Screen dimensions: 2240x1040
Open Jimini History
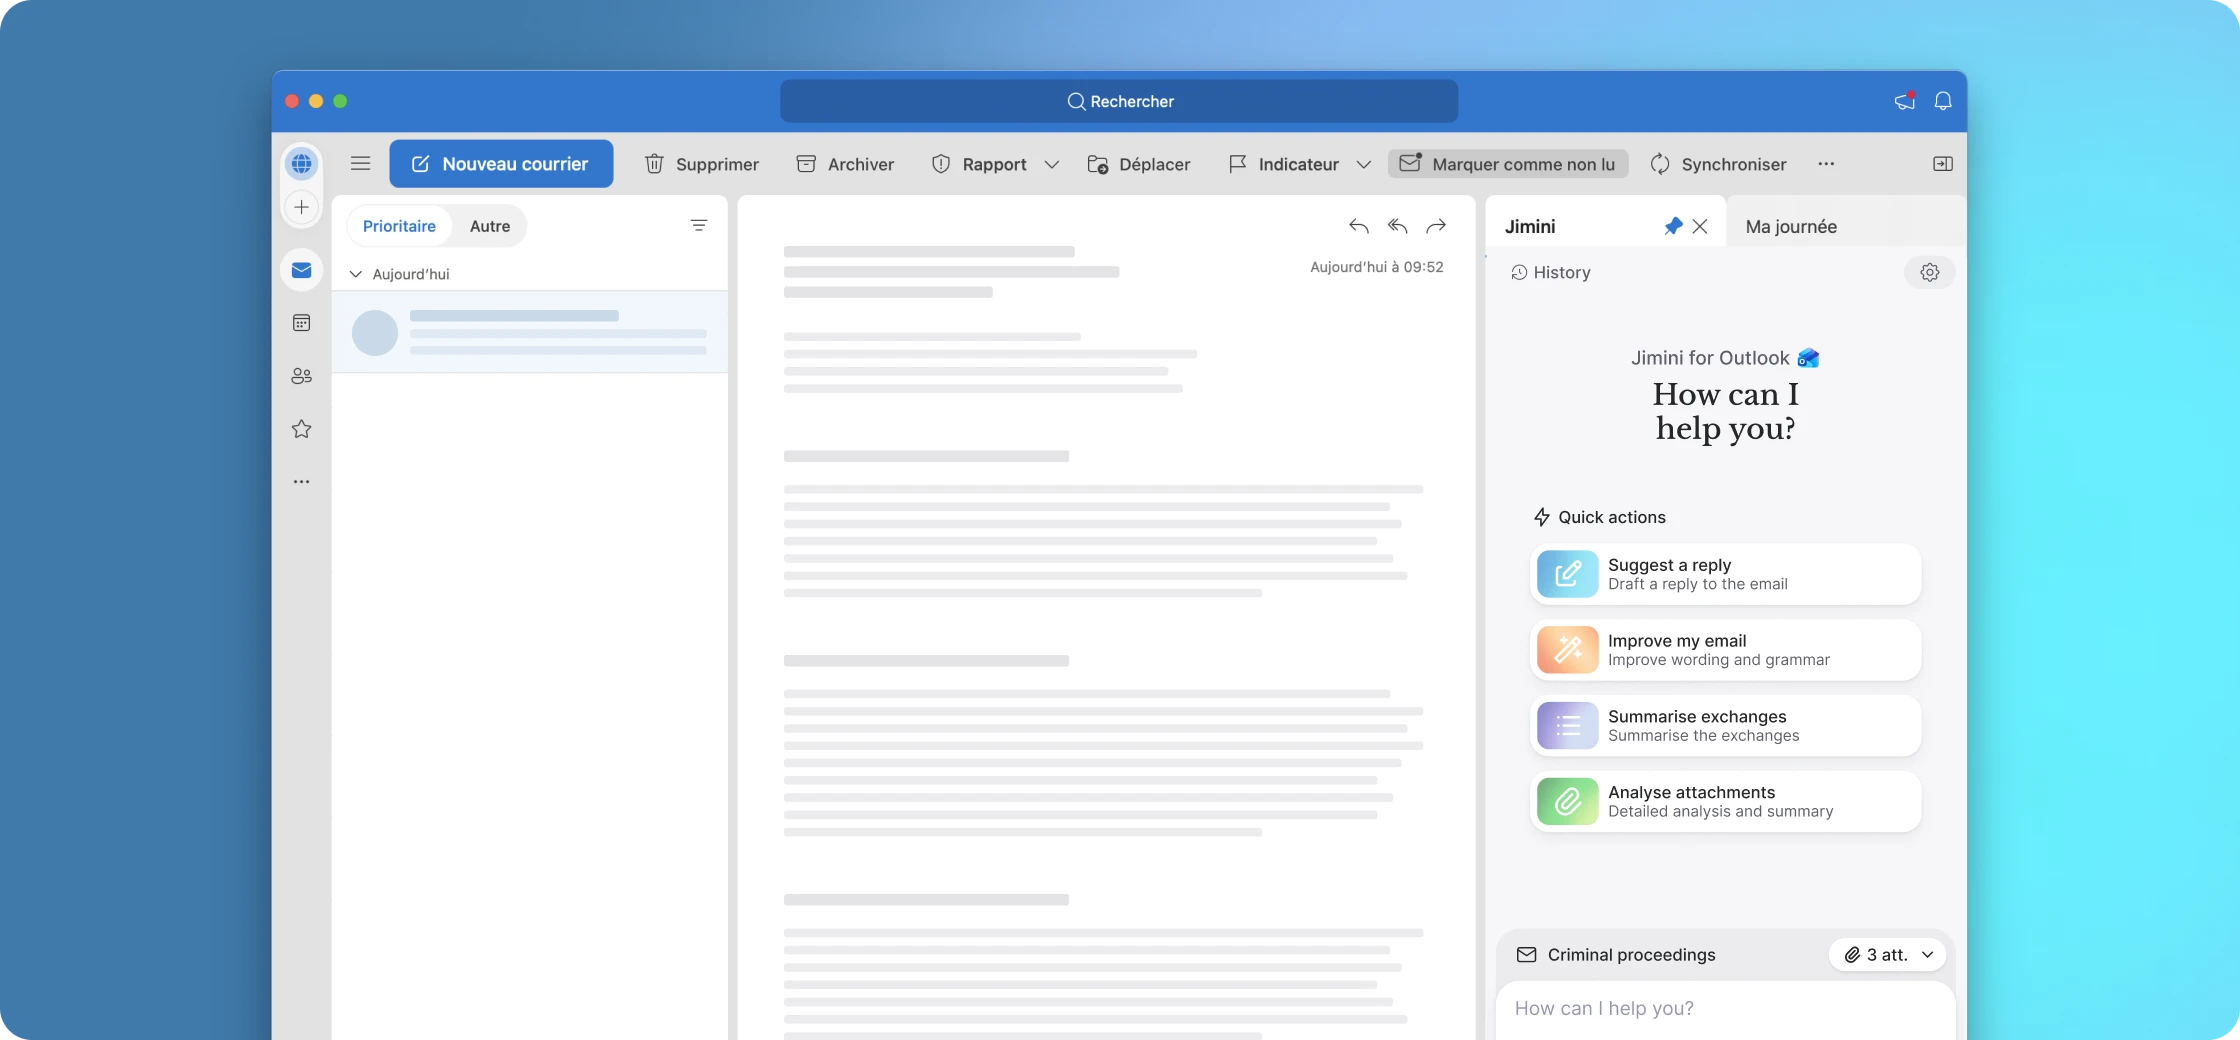click(x=1551, y=273)
